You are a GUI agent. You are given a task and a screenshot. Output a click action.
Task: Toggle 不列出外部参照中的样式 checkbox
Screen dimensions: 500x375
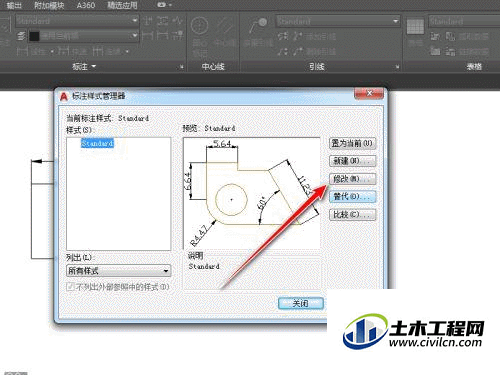pos(70,287)
